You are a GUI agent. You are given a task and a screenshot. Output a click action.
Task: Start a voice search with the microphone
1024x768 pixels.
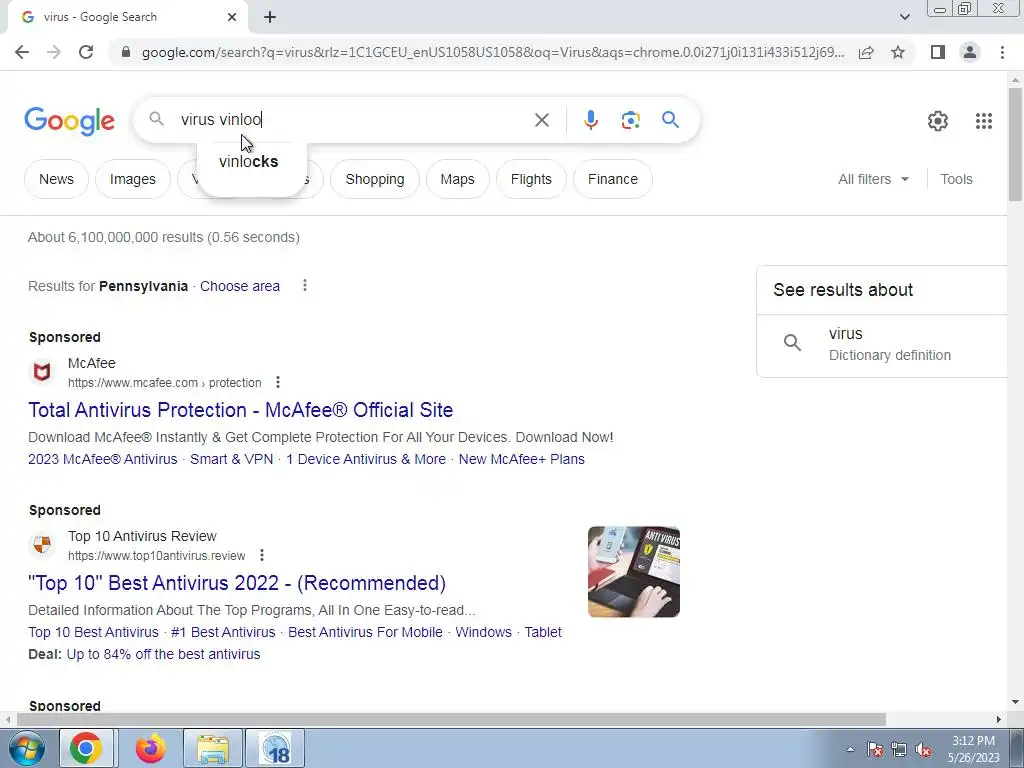coord(590,120)
